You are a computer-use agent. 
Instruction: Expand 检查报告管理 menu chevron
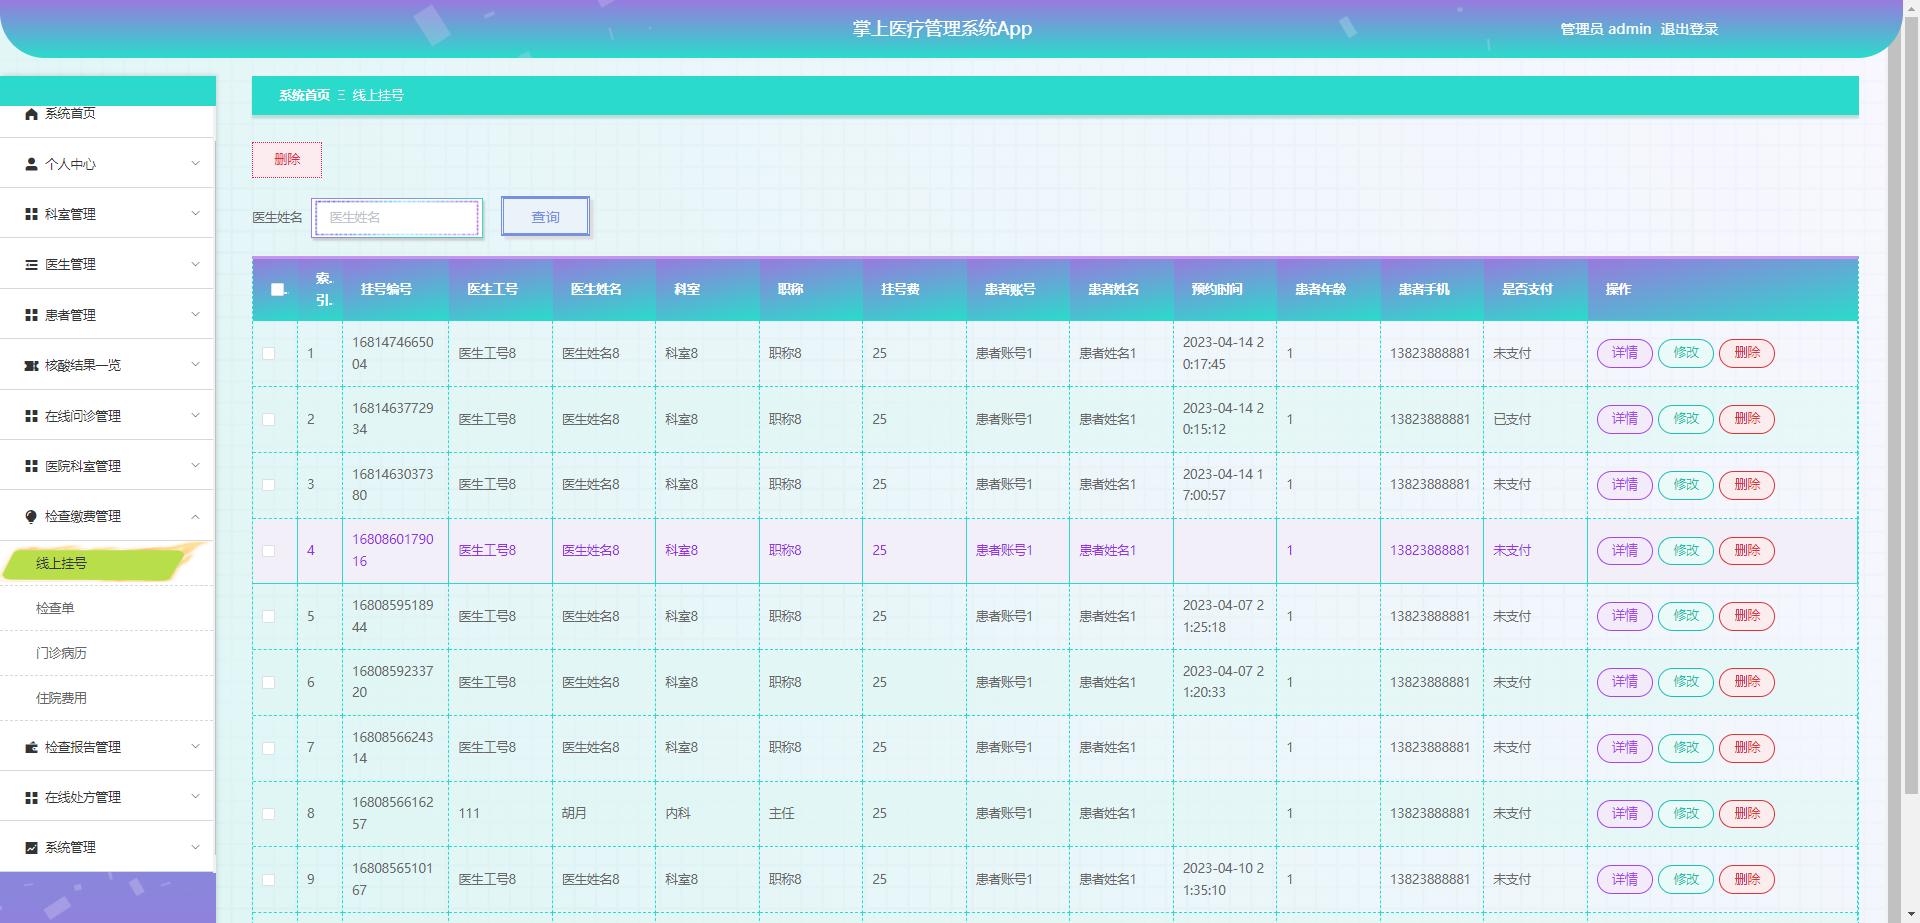pos(195,746)
